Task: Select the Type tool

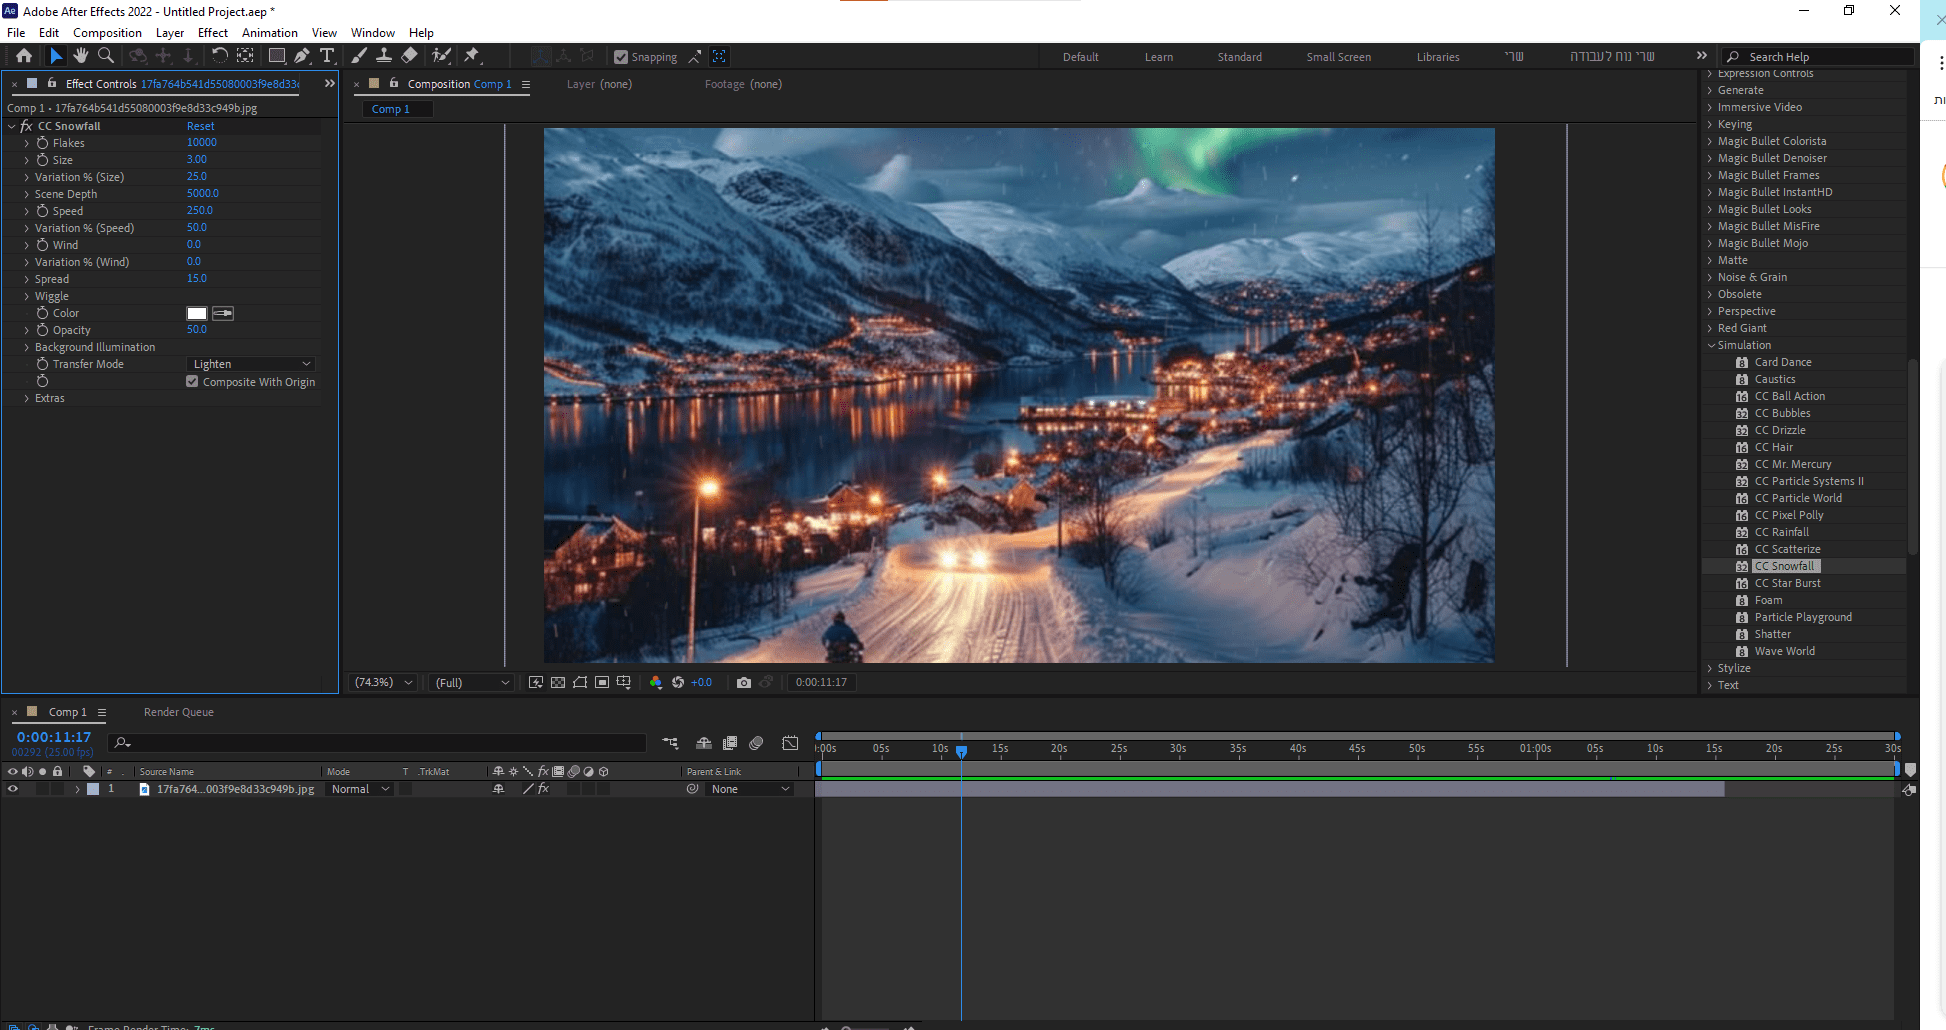Action: coord(327,56)
